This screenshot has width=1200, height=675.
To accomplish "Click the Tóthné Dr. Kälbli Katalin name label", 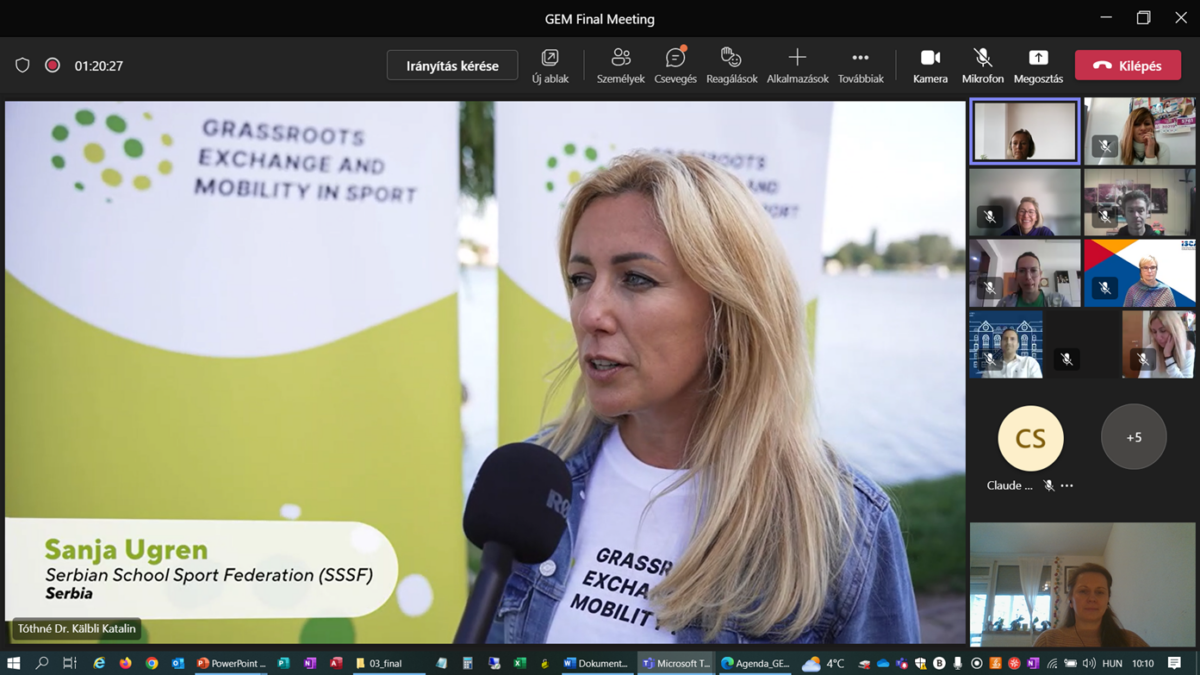I will coord(76,629).
